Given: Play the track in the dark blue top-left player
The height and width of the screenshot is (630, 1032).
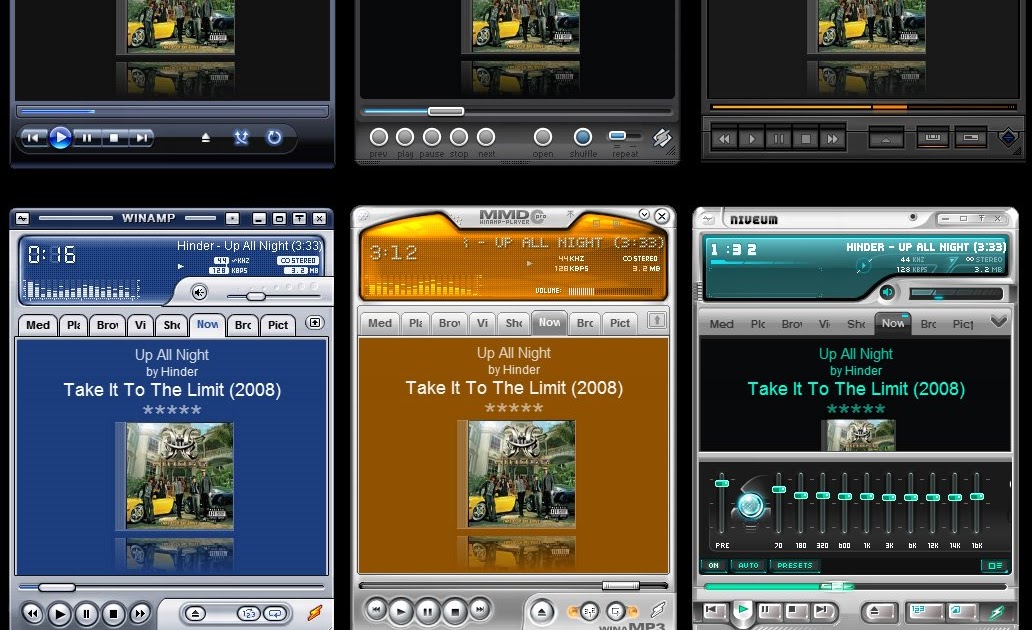Looking at the screenshot, I should (x=60, y=138).
